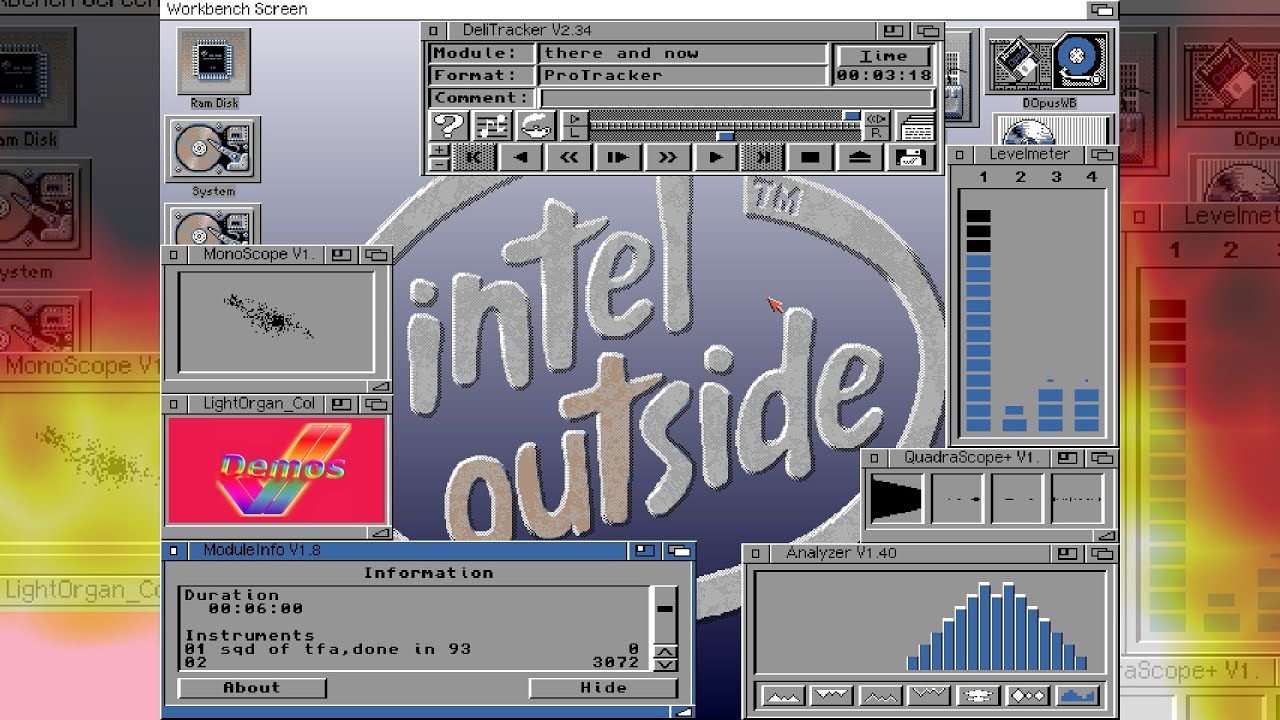Click the L button beside DeliTracker sliders
The image size is (1280, 720).
[x=575, y=133]
